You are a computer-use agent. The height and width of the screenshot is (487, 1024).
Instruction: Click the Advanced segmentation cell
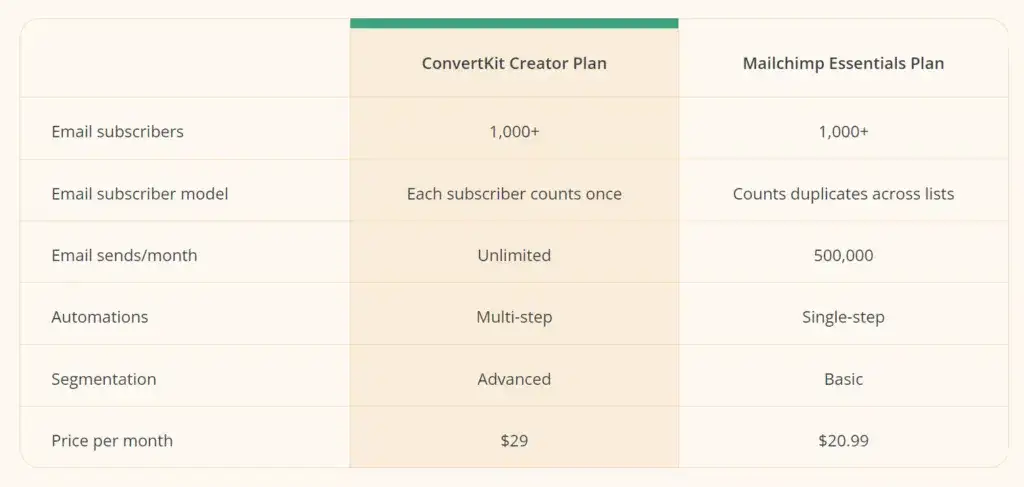(x=514, y=379)
